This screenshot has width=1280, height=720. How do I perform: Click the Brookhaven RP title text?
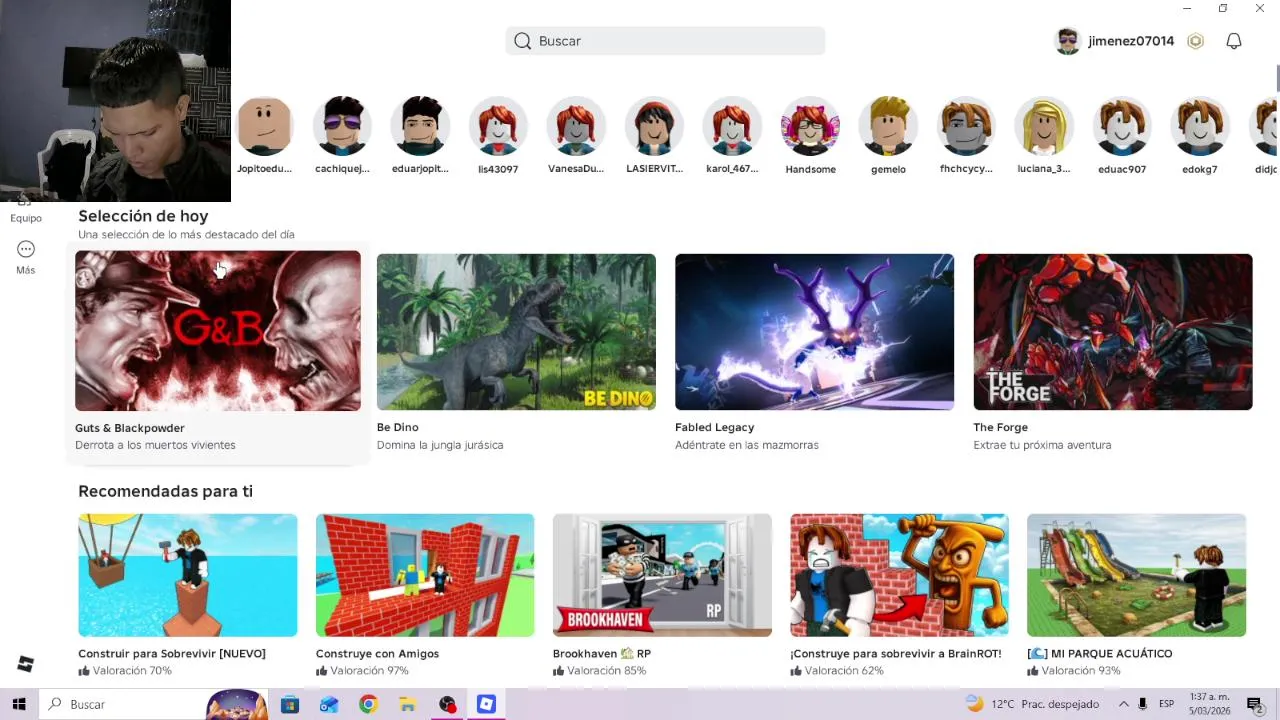point(602,654)
